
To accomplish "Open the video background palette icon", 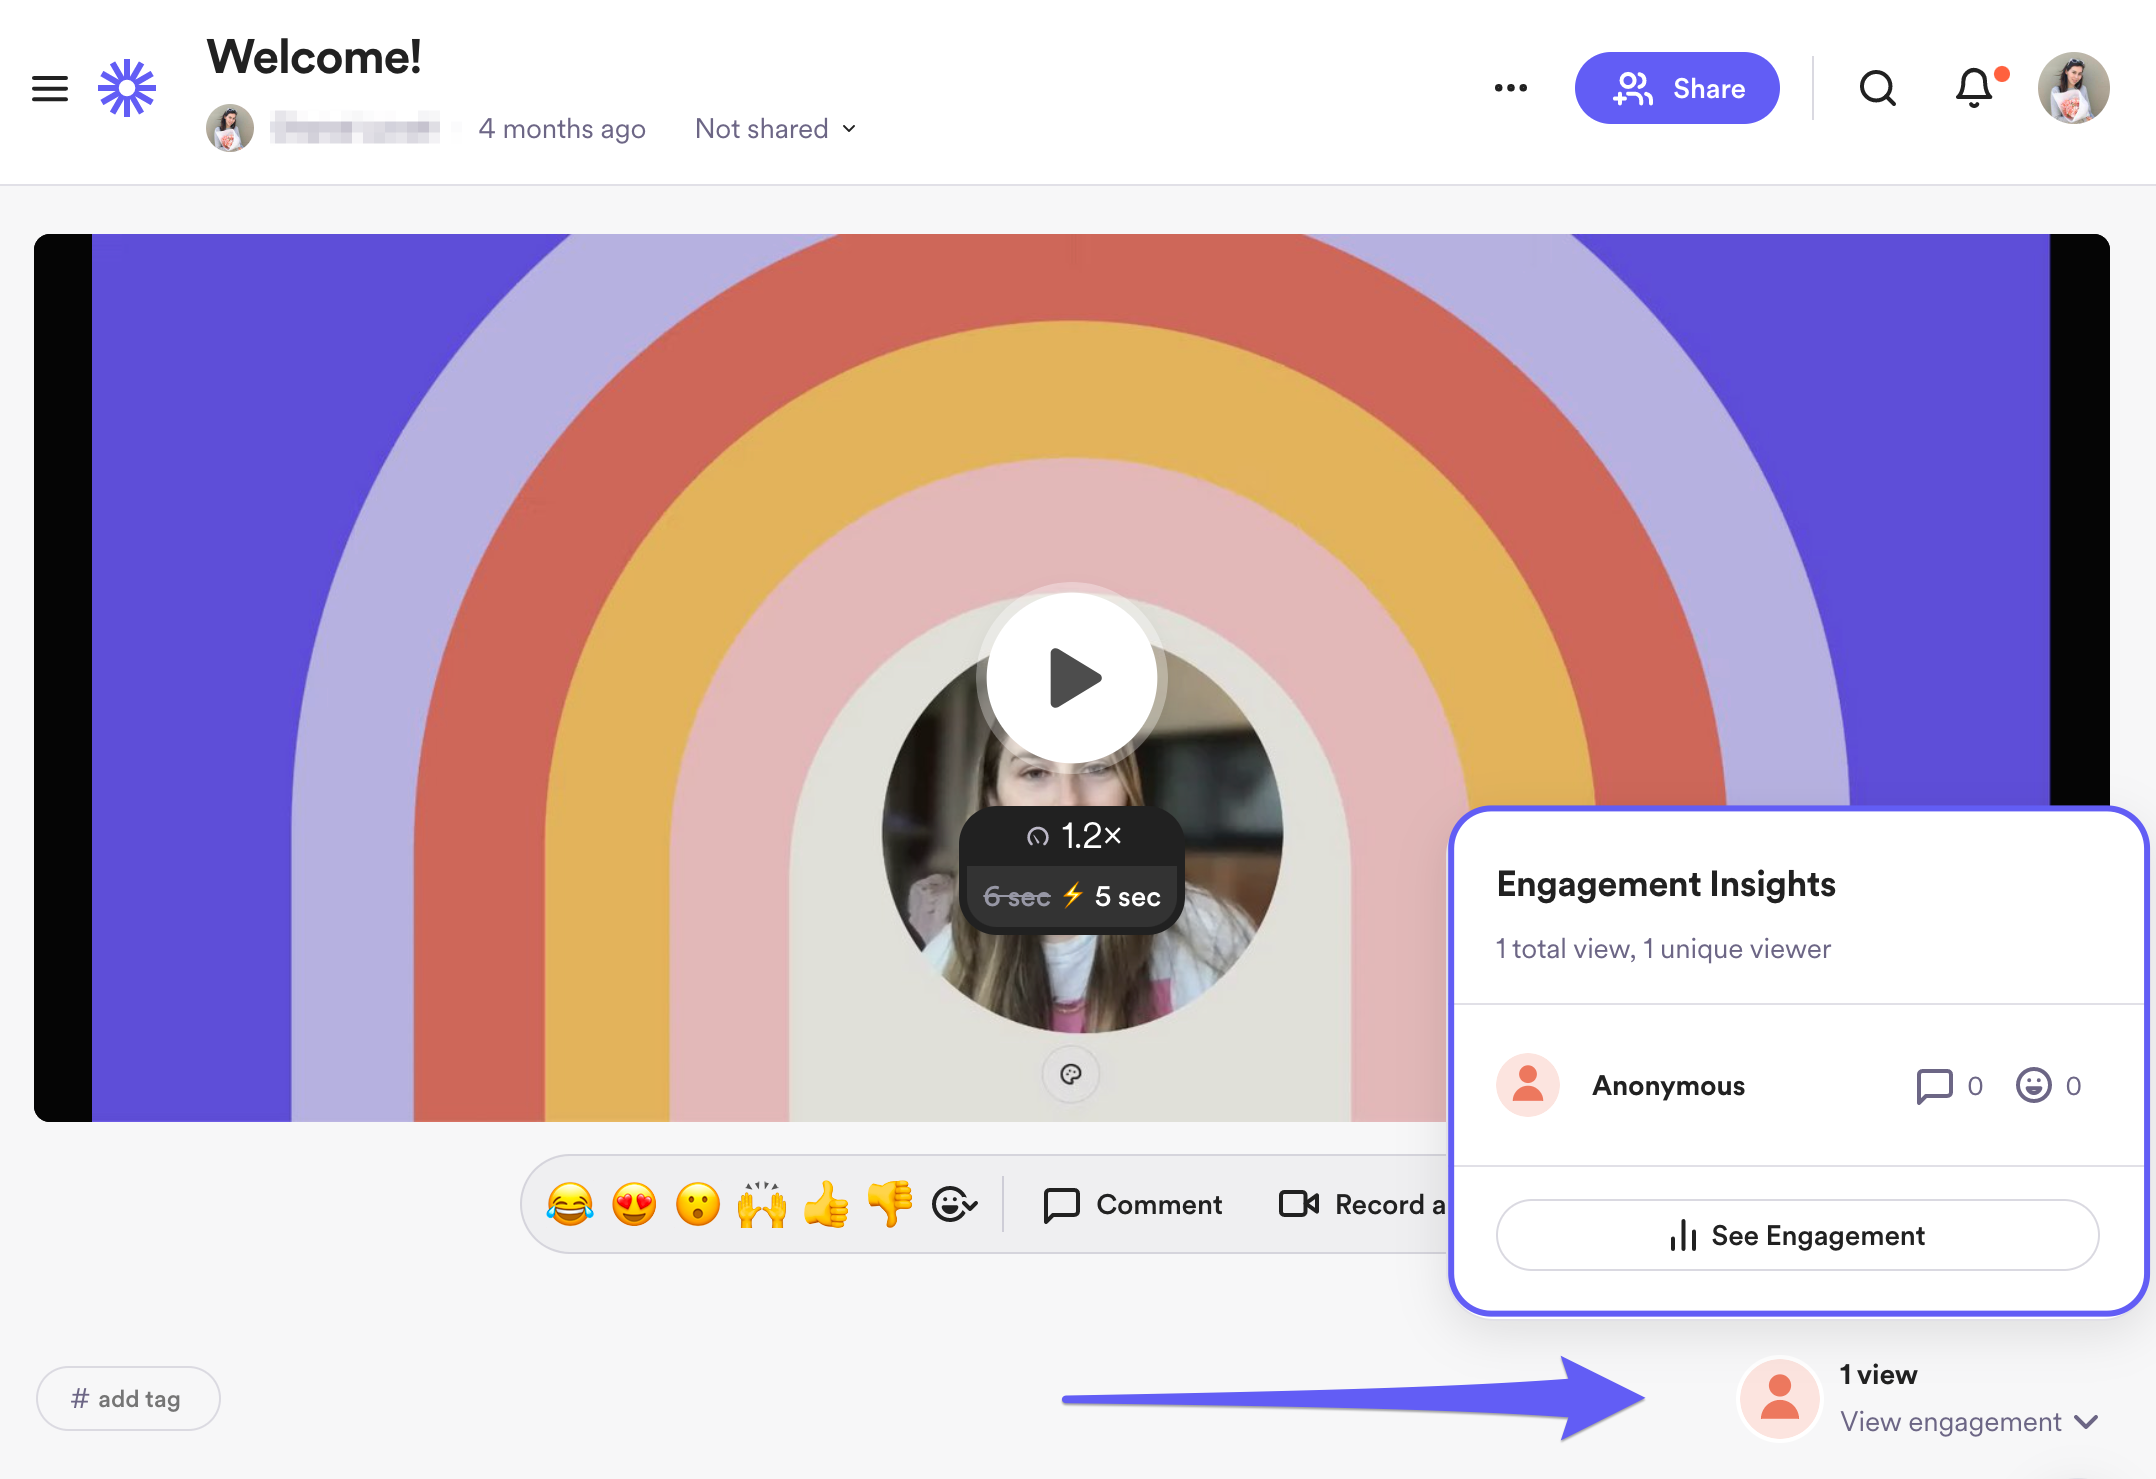I will (x=1071, y=1074).
